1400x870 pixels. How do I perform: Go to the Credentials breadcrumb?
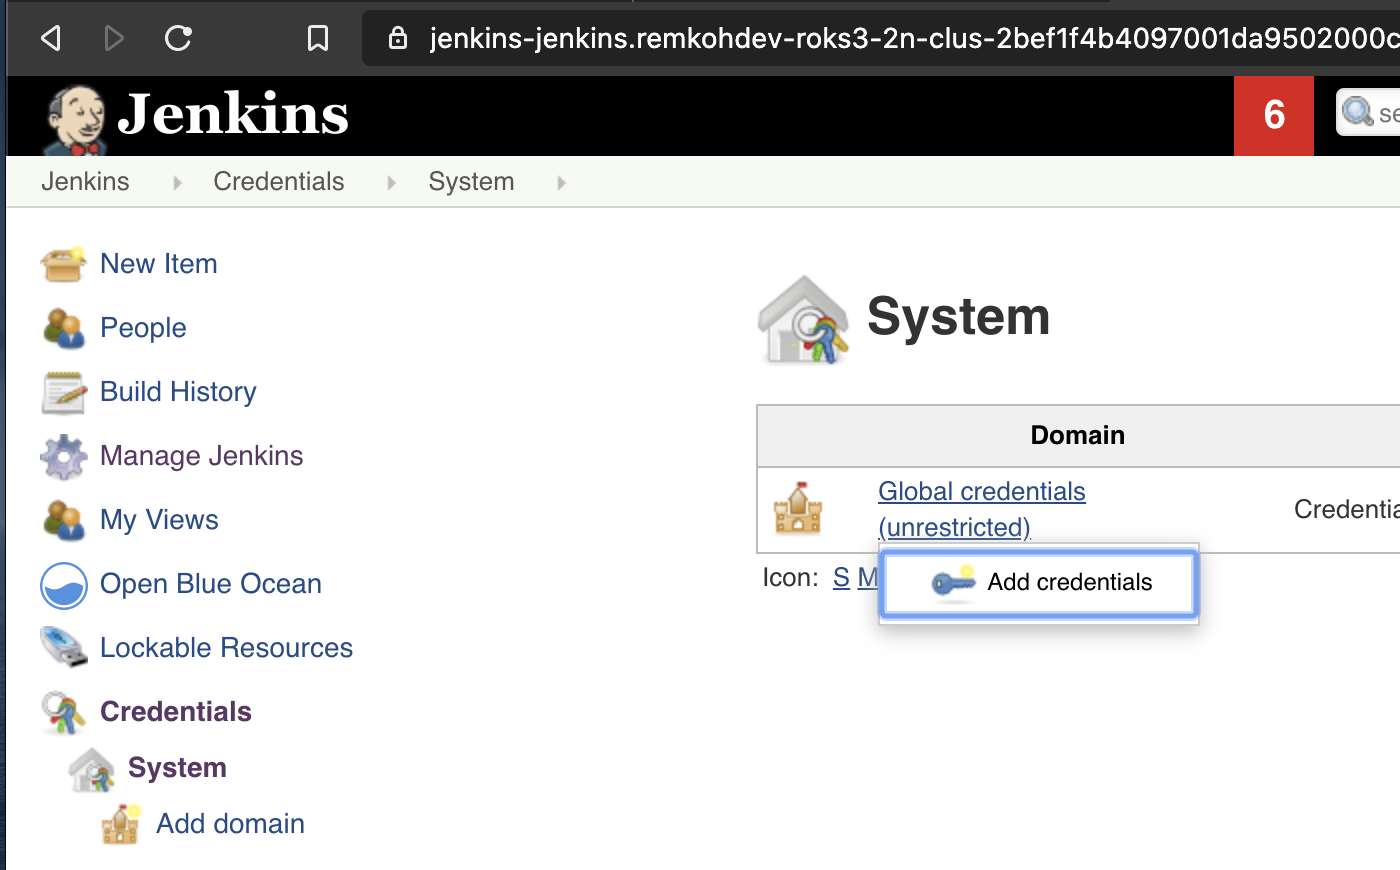click(x=278, y=181)
